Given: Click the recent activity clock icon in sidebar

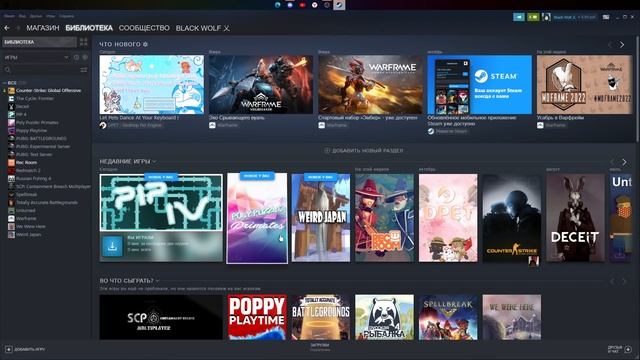Looking at the screenshot, I should [x=76, y=58].
